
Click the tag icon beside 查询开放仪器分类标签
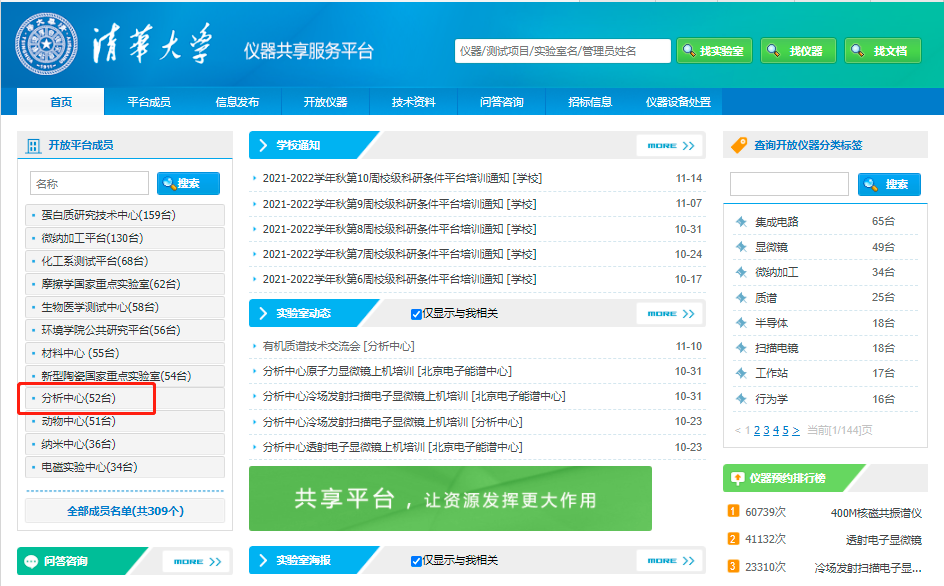[739, 145]
